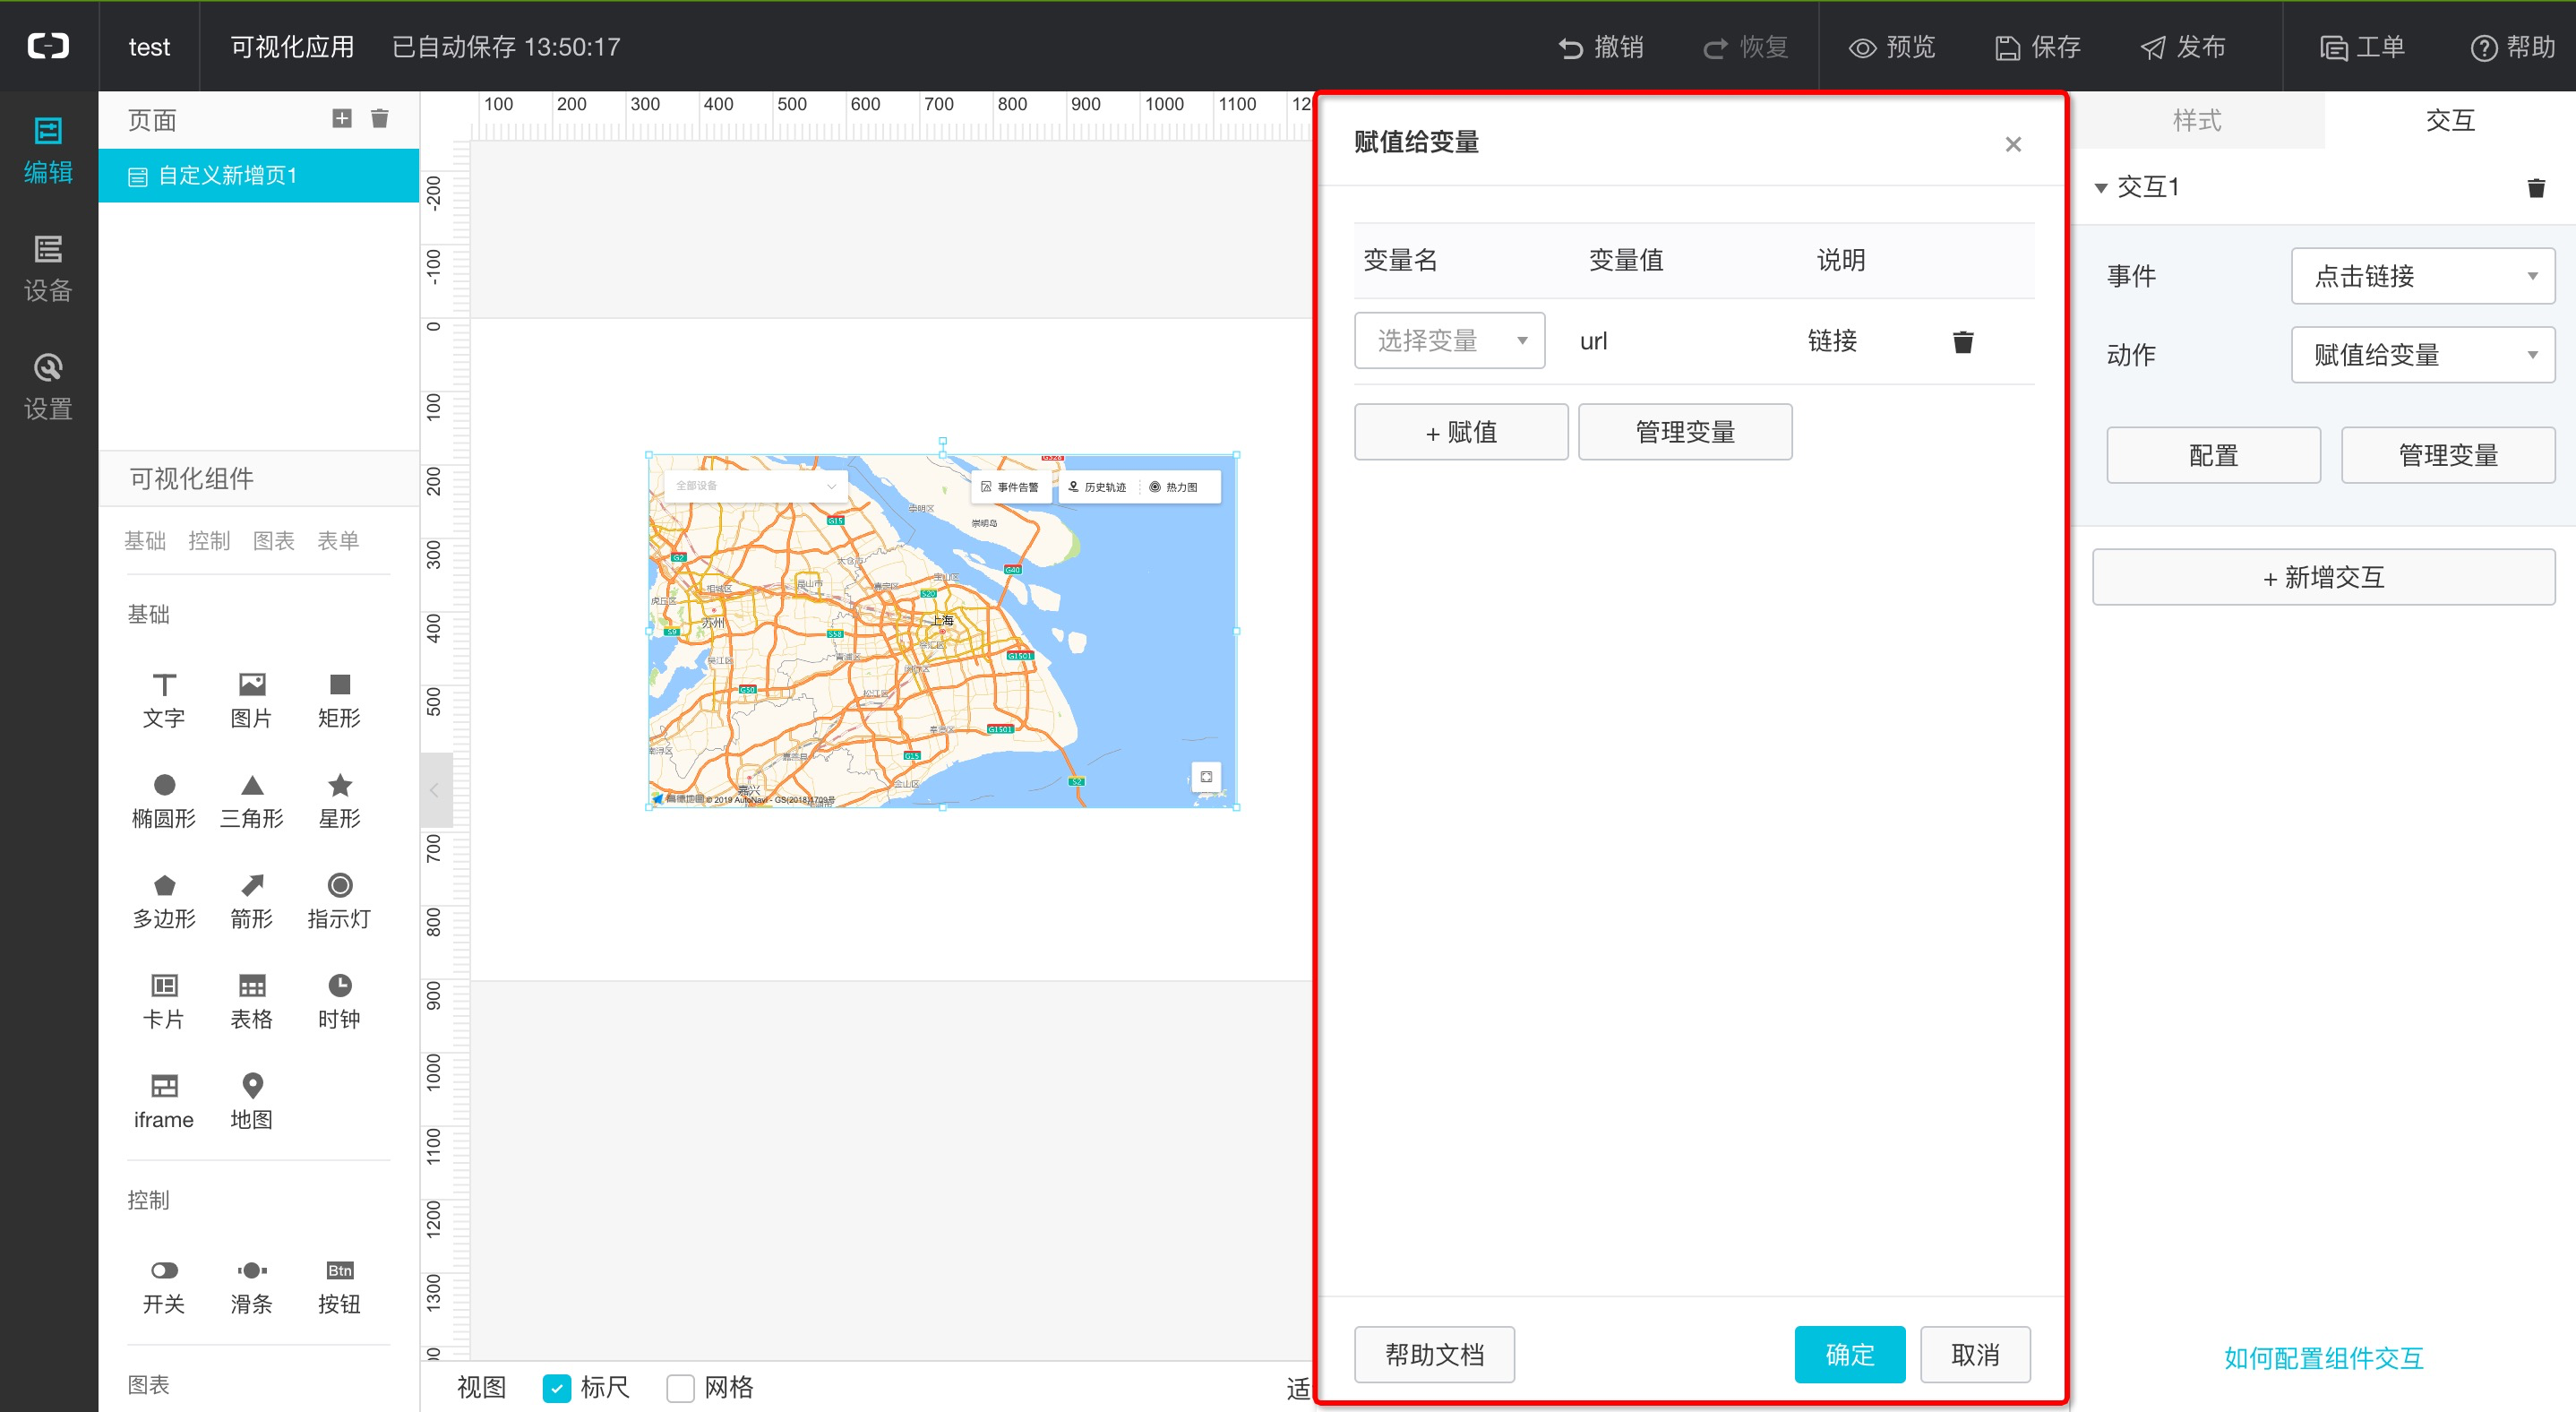Select the 开关 switch component

pyautogui.click(x=164, y=1287)
